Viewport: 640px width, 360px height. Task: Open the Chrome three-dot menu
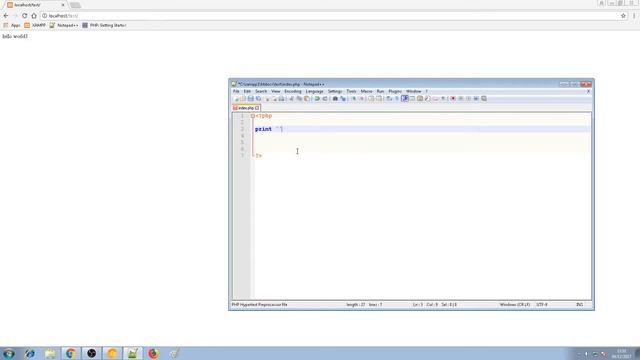click(x=634, y=16)
